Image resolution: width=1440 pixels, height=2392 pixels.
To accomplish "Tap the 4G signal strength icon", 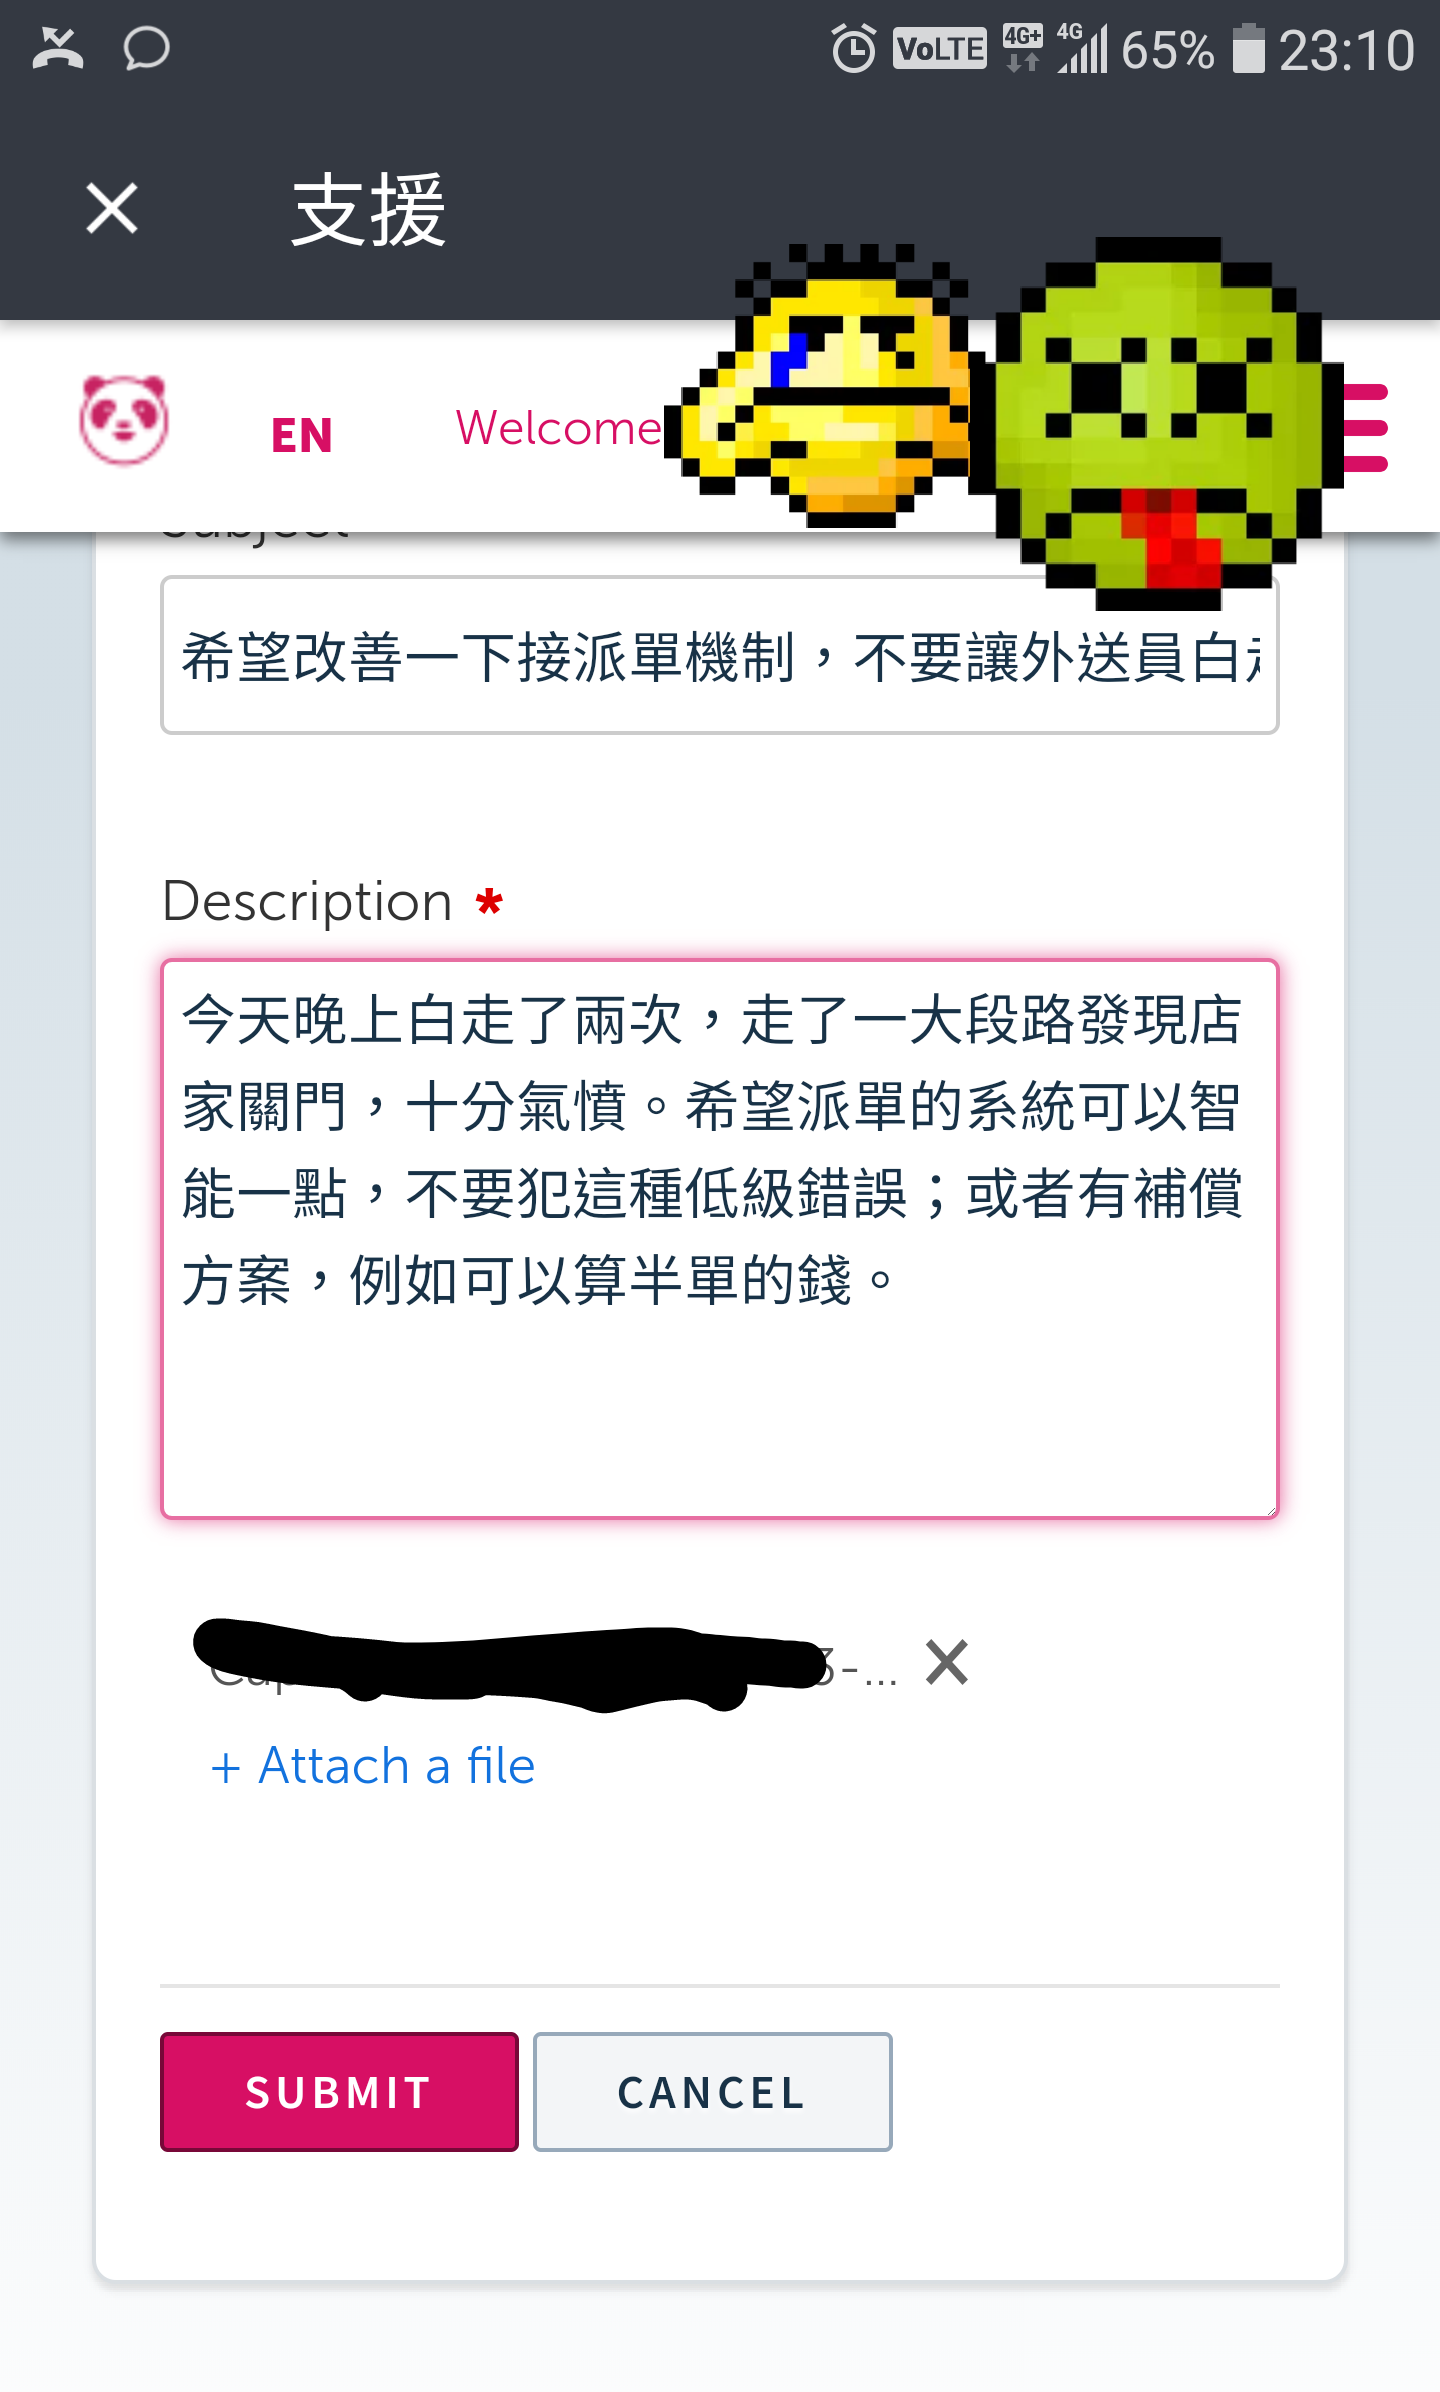I will (1082, 48).
